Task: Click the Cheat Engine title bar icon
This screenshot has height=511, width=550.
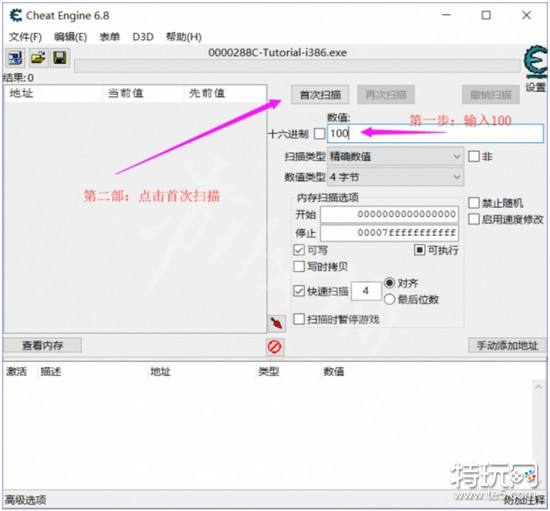Action: 15,15
